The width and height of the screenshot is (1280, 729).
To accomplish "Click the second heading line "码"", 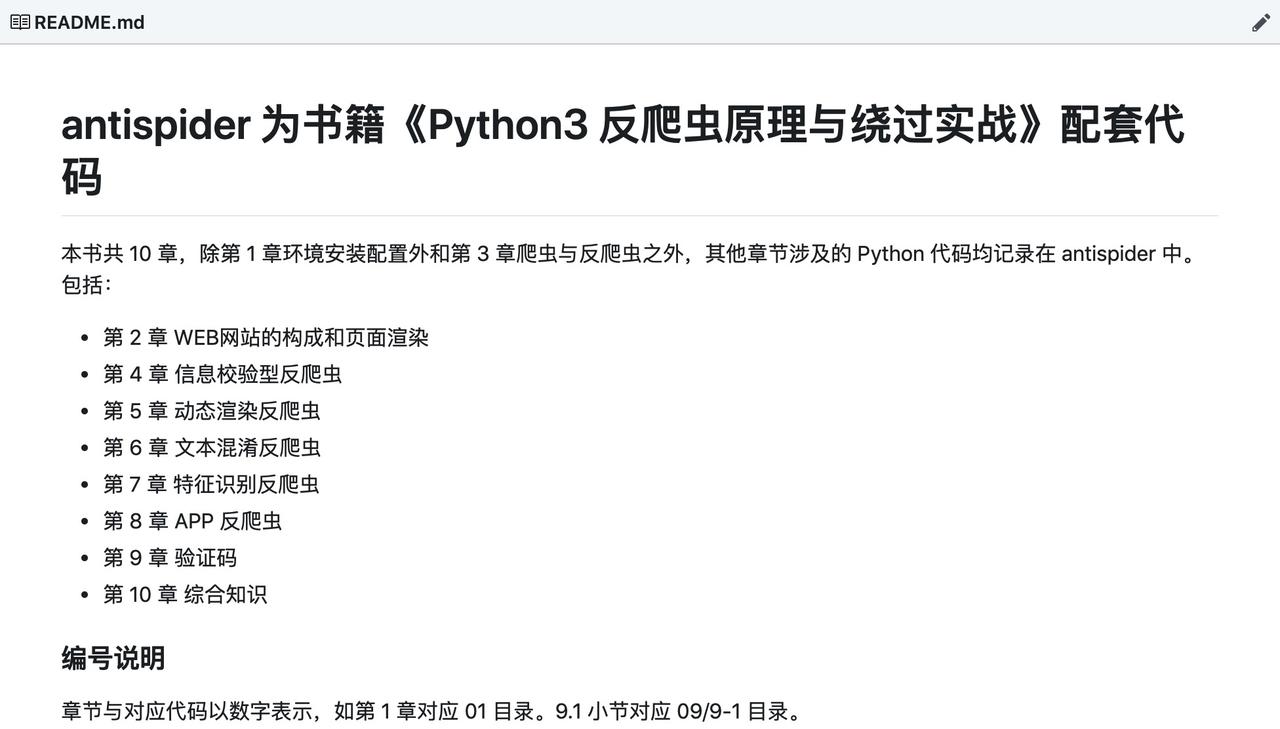I will coord(82,178).
